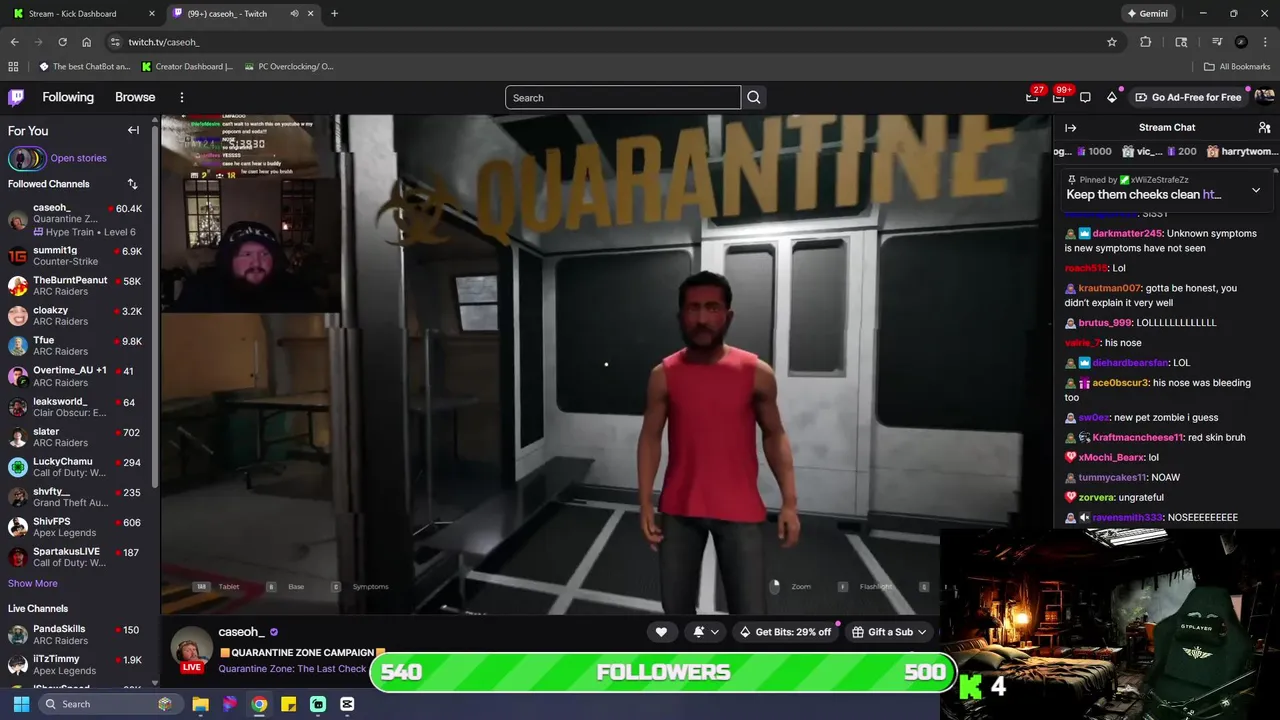Select summit1g in followed channels
The image size is (1280, 720).
coord(75,256)
